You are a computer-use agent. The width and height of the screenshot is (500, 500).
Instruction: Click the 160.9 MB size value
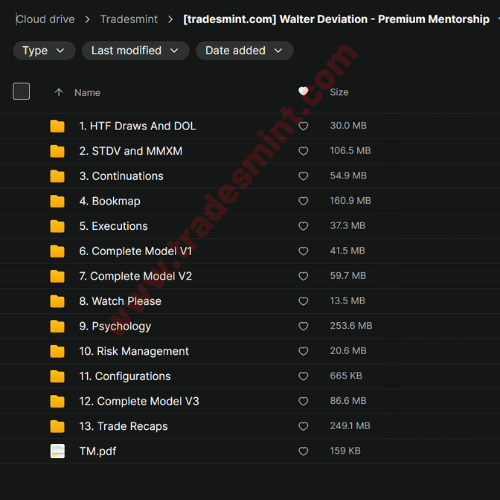pos(350,201)
